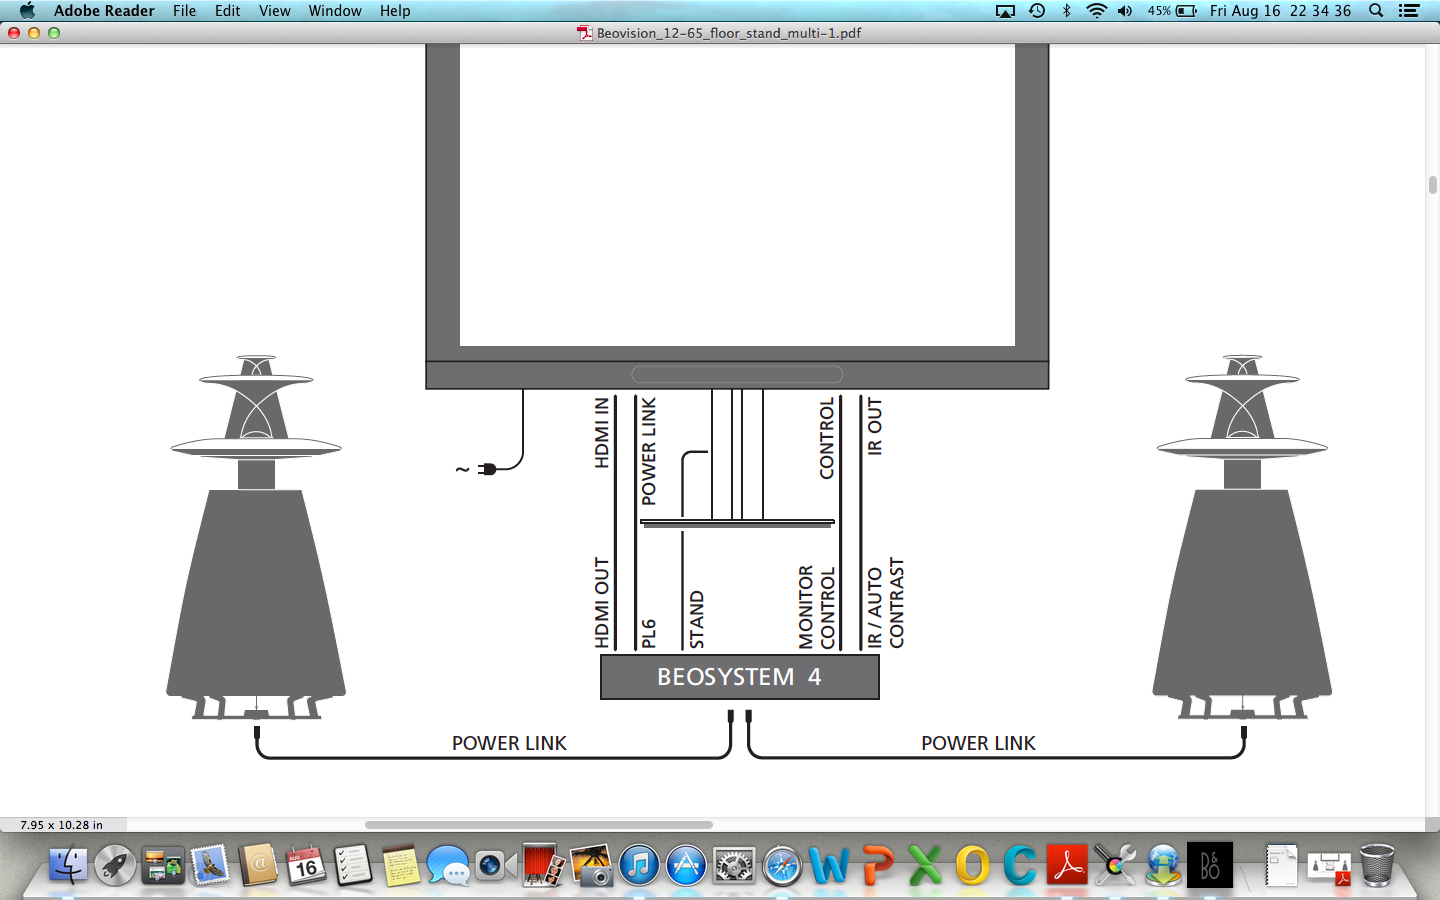
Task: Click the date and time display
Action: click(x=1280, y=11)
